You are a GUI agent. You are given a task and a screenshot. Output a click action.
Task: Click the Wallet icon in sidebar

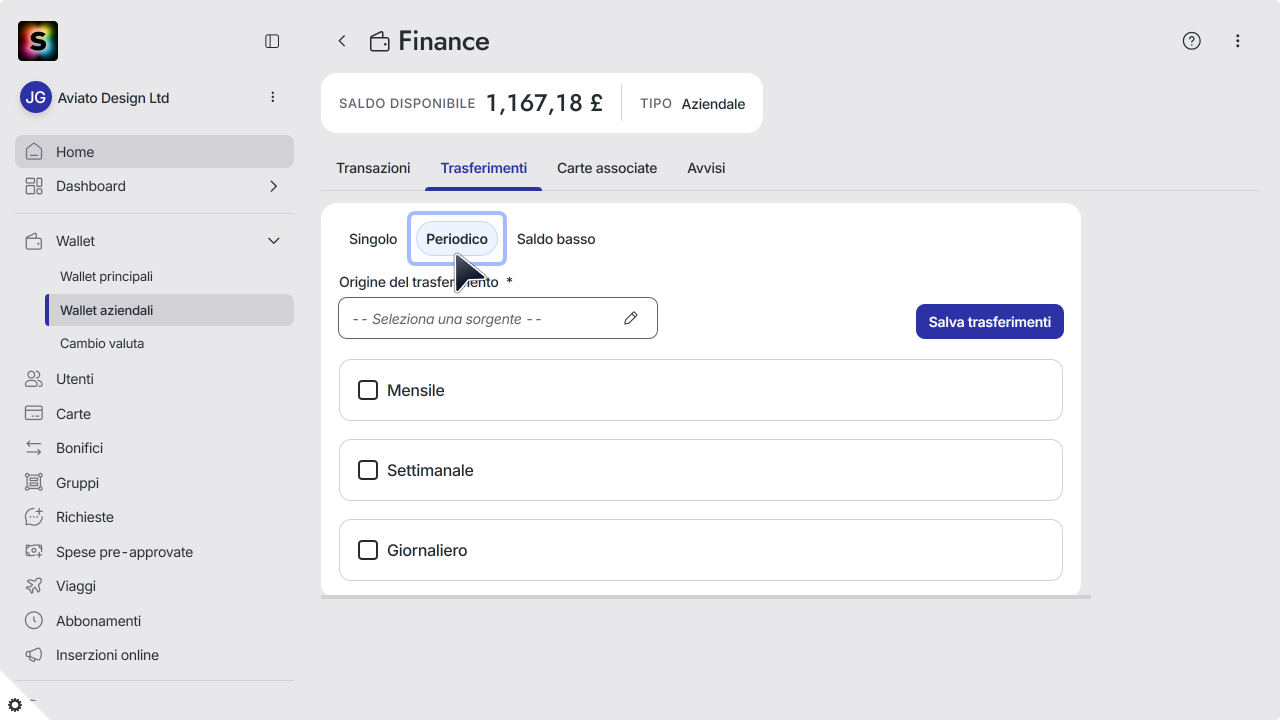click(x=34, y=241)
